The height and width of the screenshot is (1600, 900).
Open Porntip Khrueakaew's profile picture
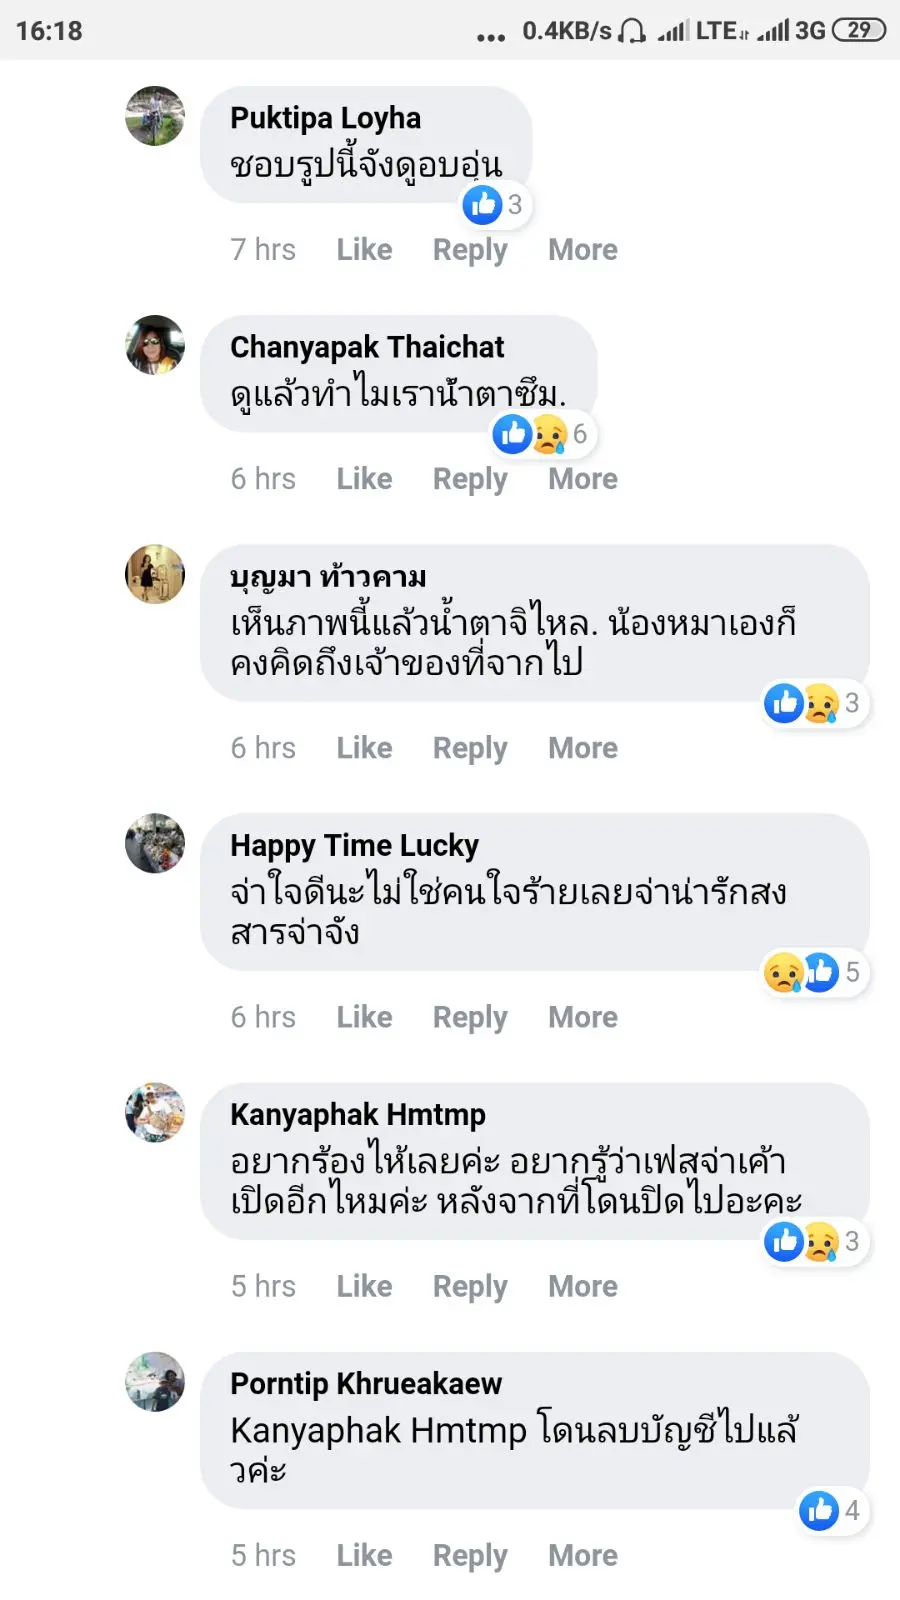coord(155,1381)
